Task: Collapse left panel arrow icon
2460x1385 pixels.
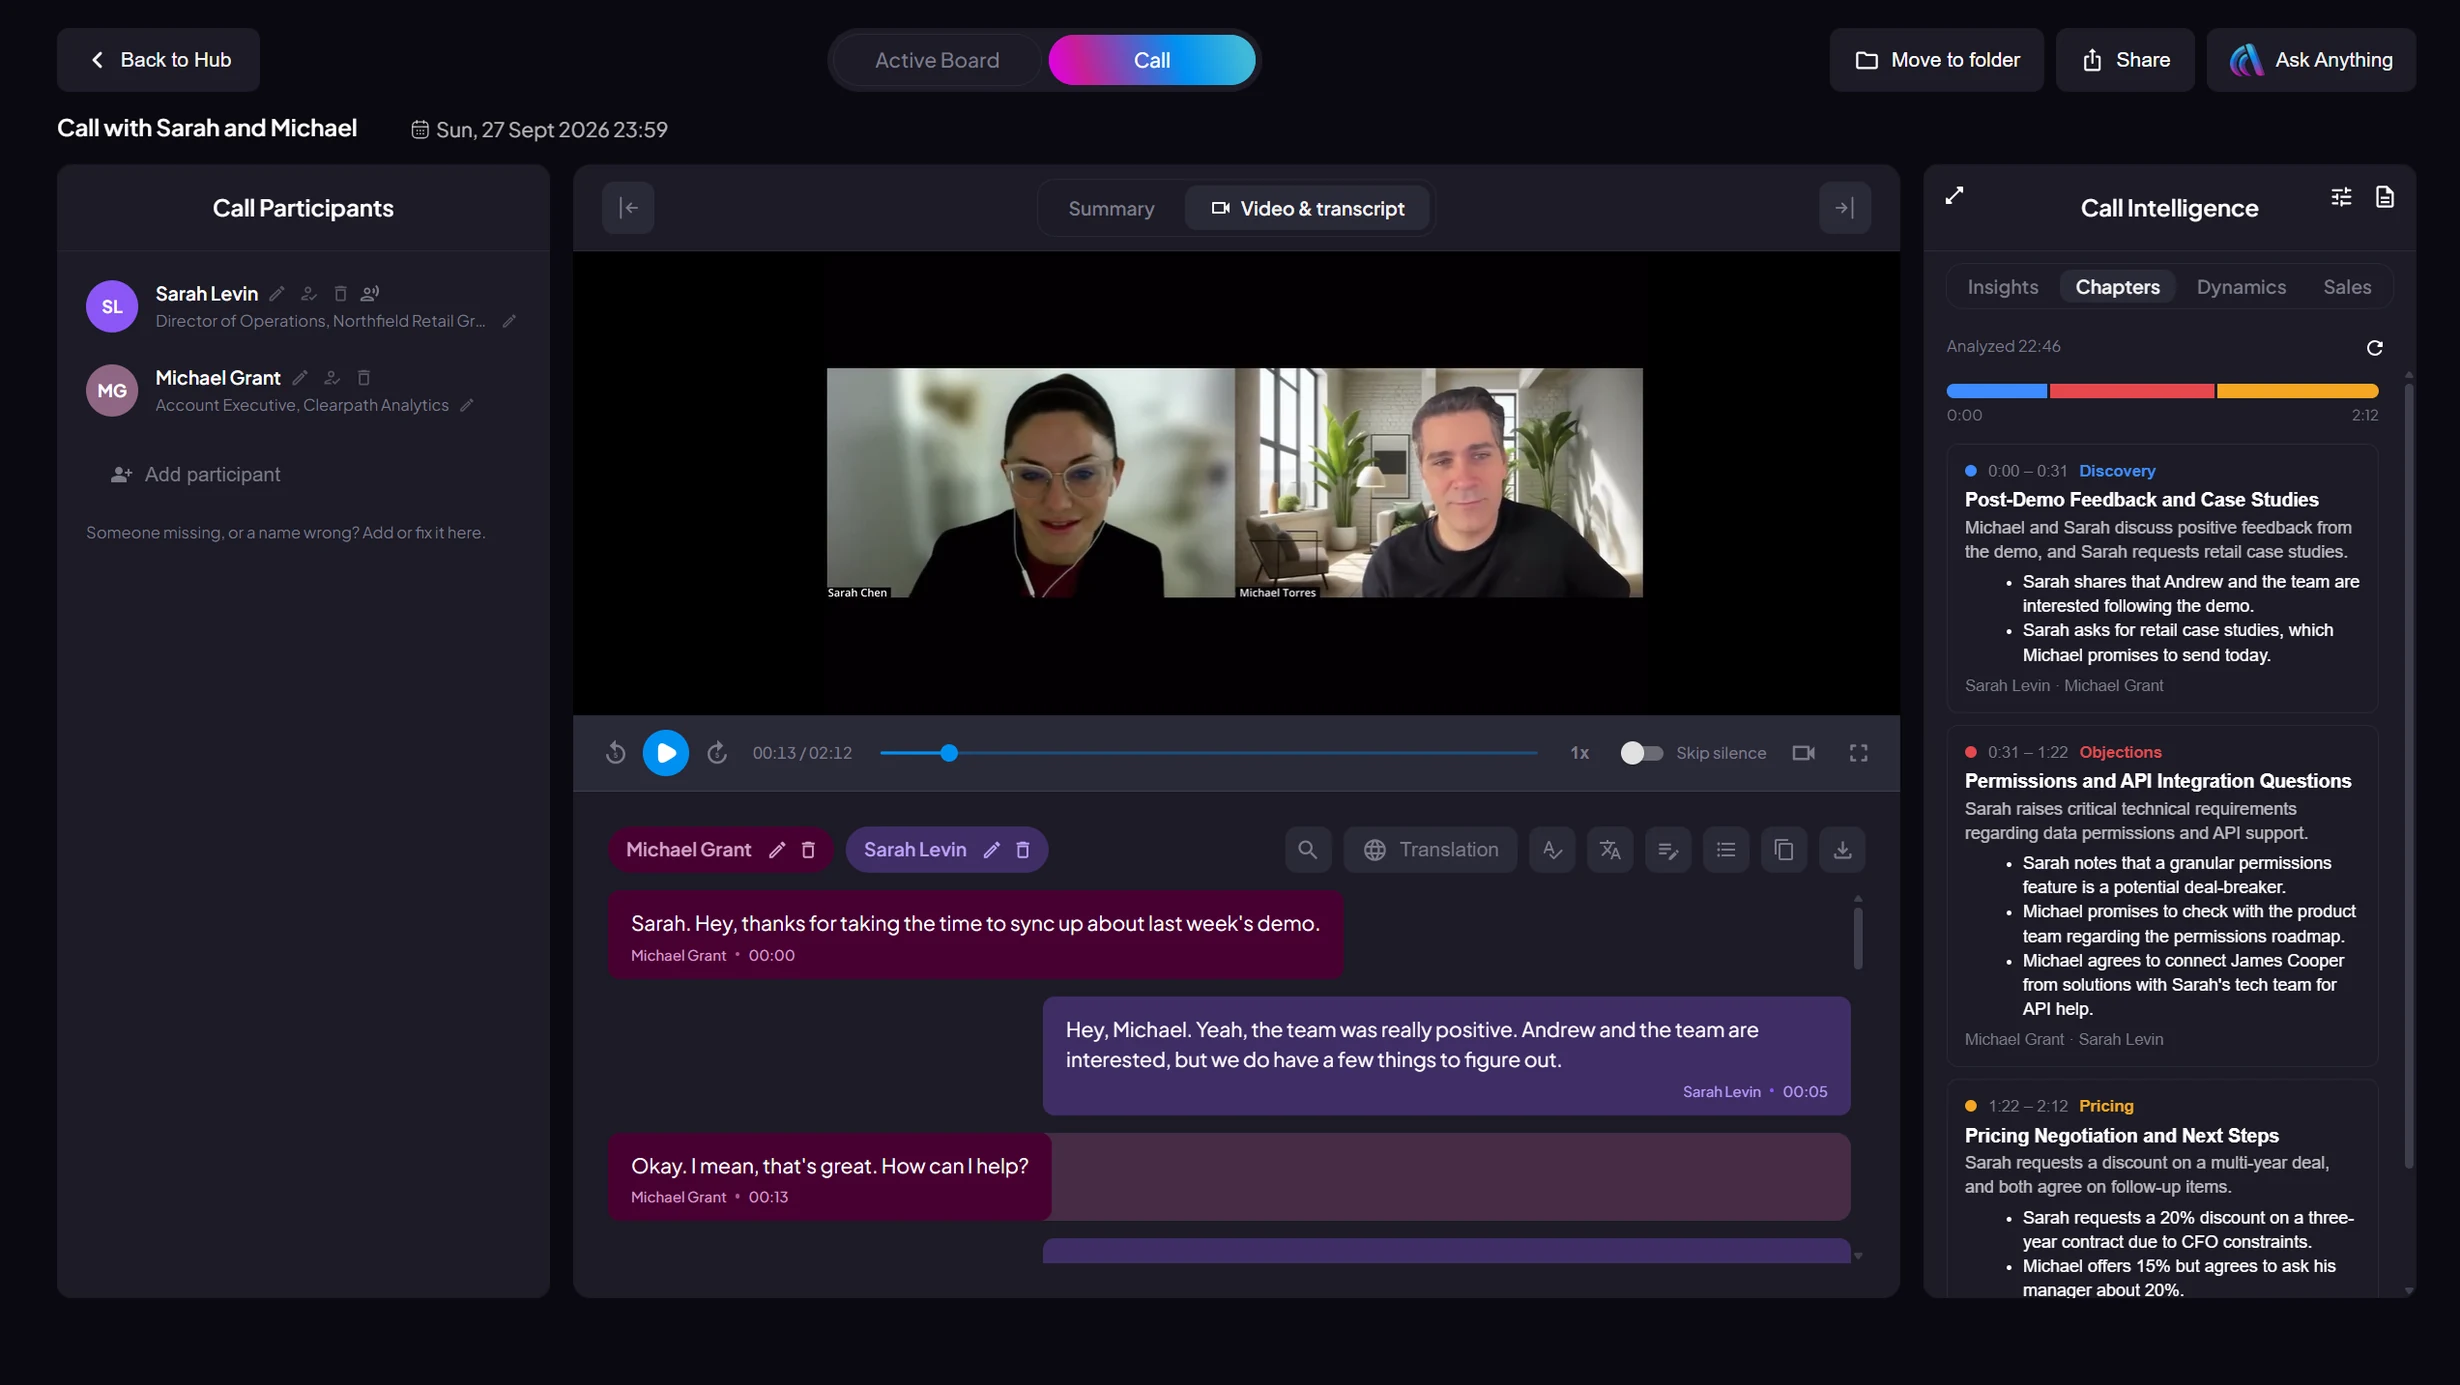Action: click(x=628, y=208)
